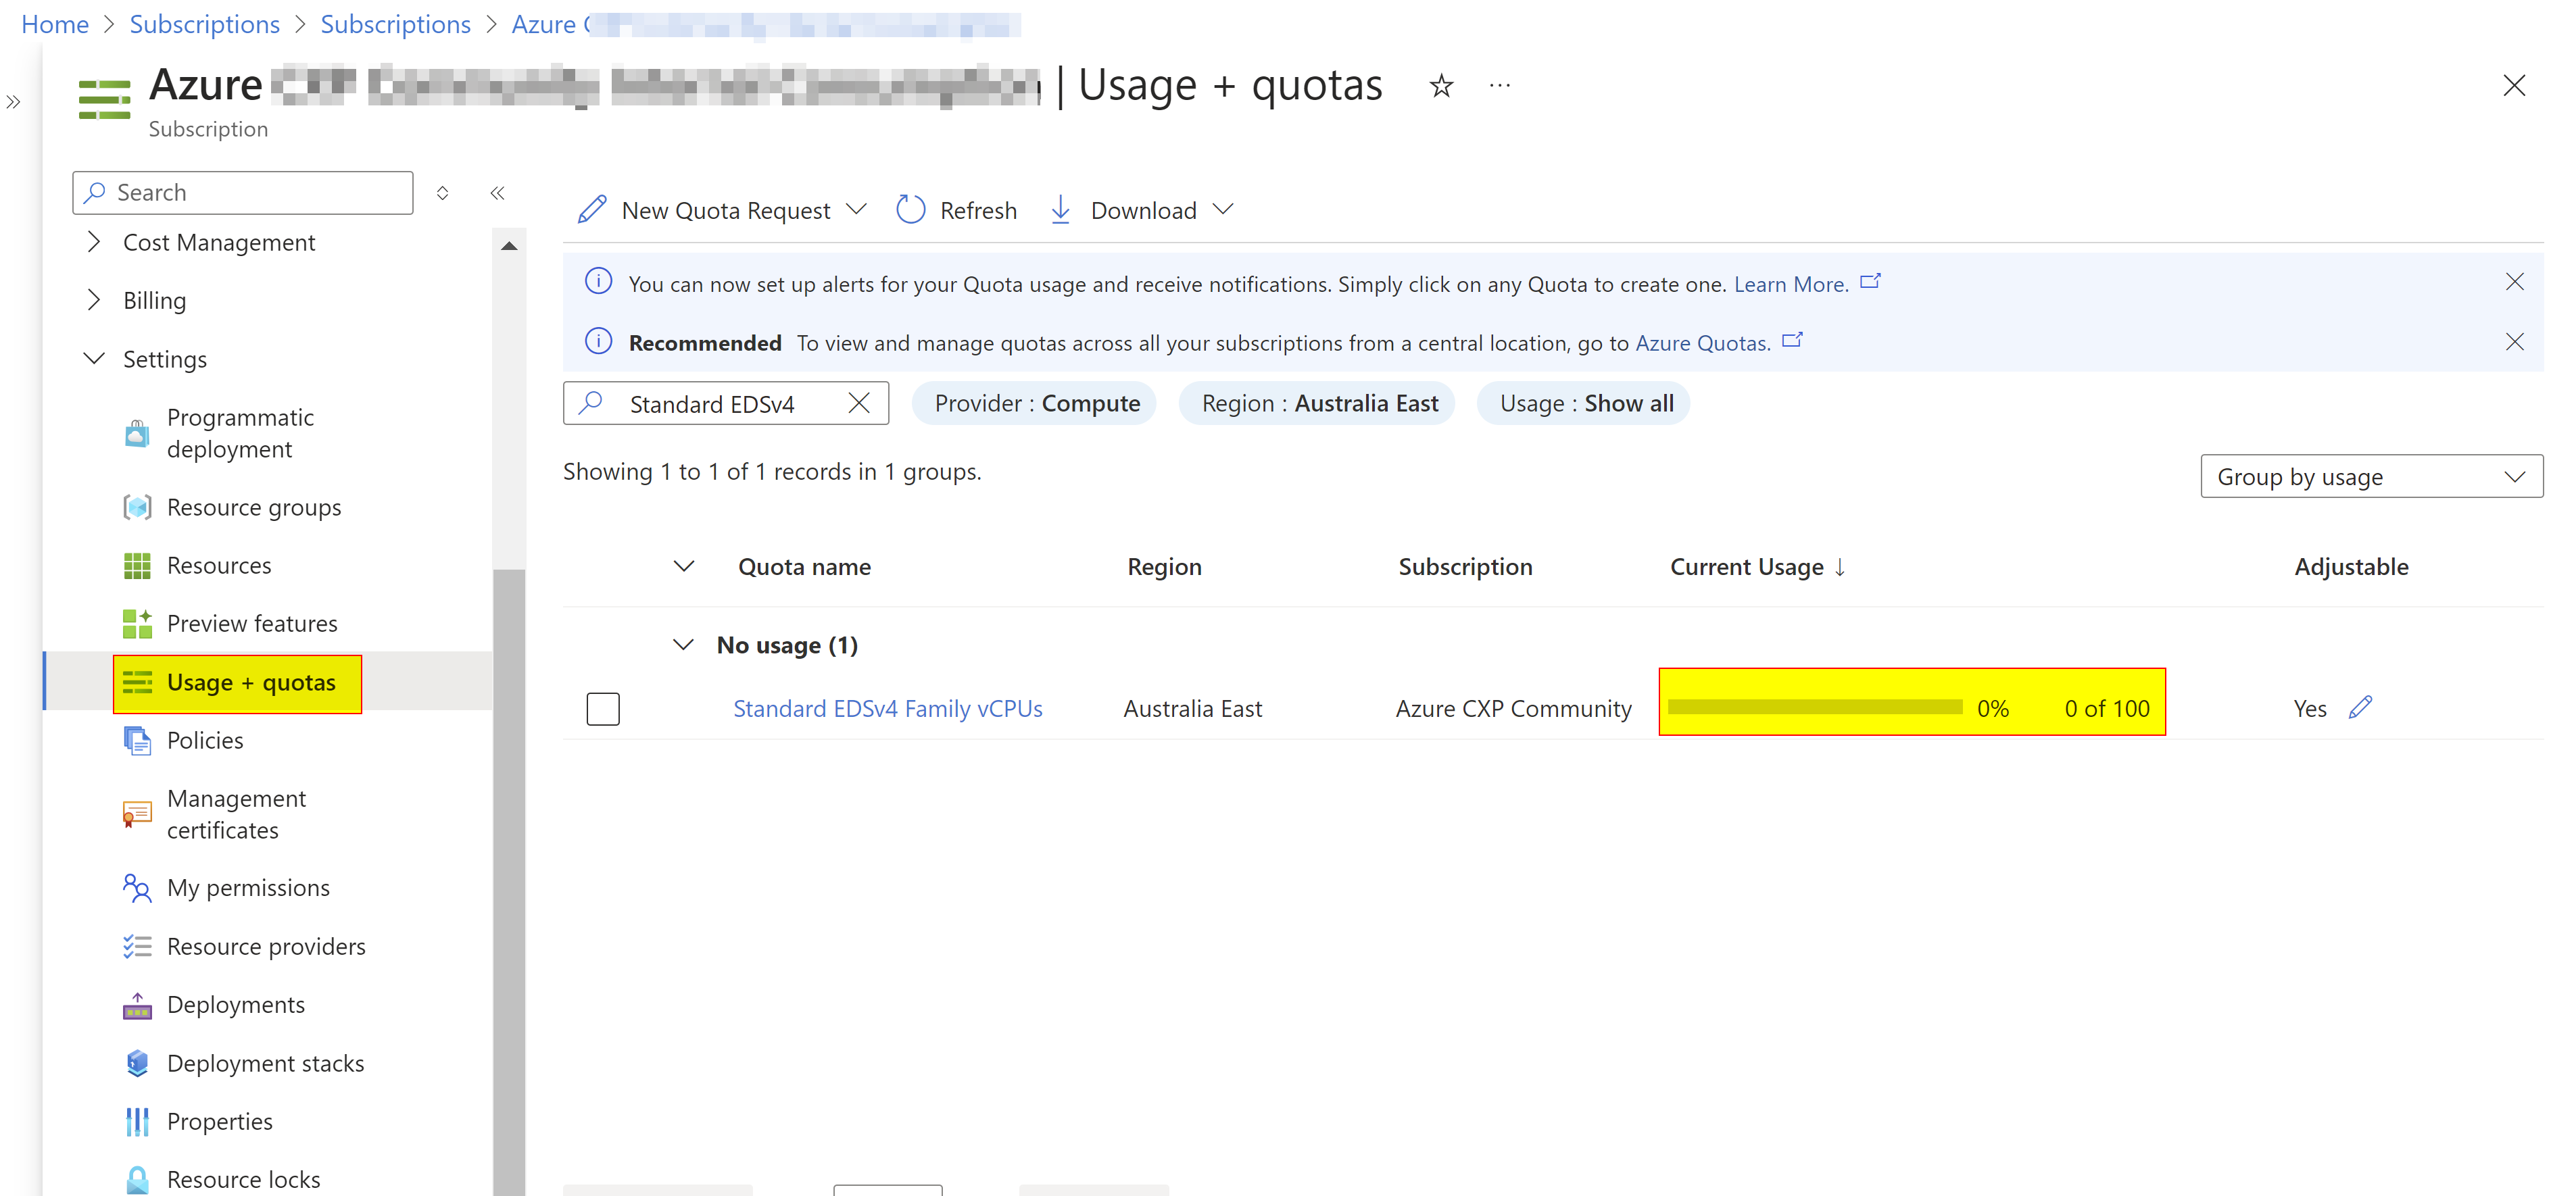
Task: Select the Deployment stacks icon
Action: pyautogui.click(x=137, y=1062)
